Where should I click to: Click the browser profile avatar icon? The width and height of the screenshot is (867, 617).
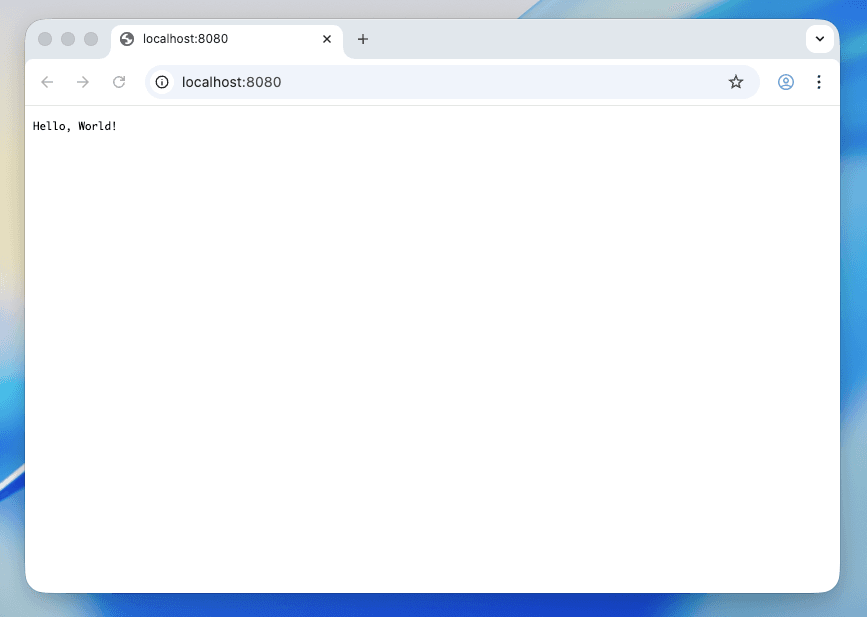[785, 82]
